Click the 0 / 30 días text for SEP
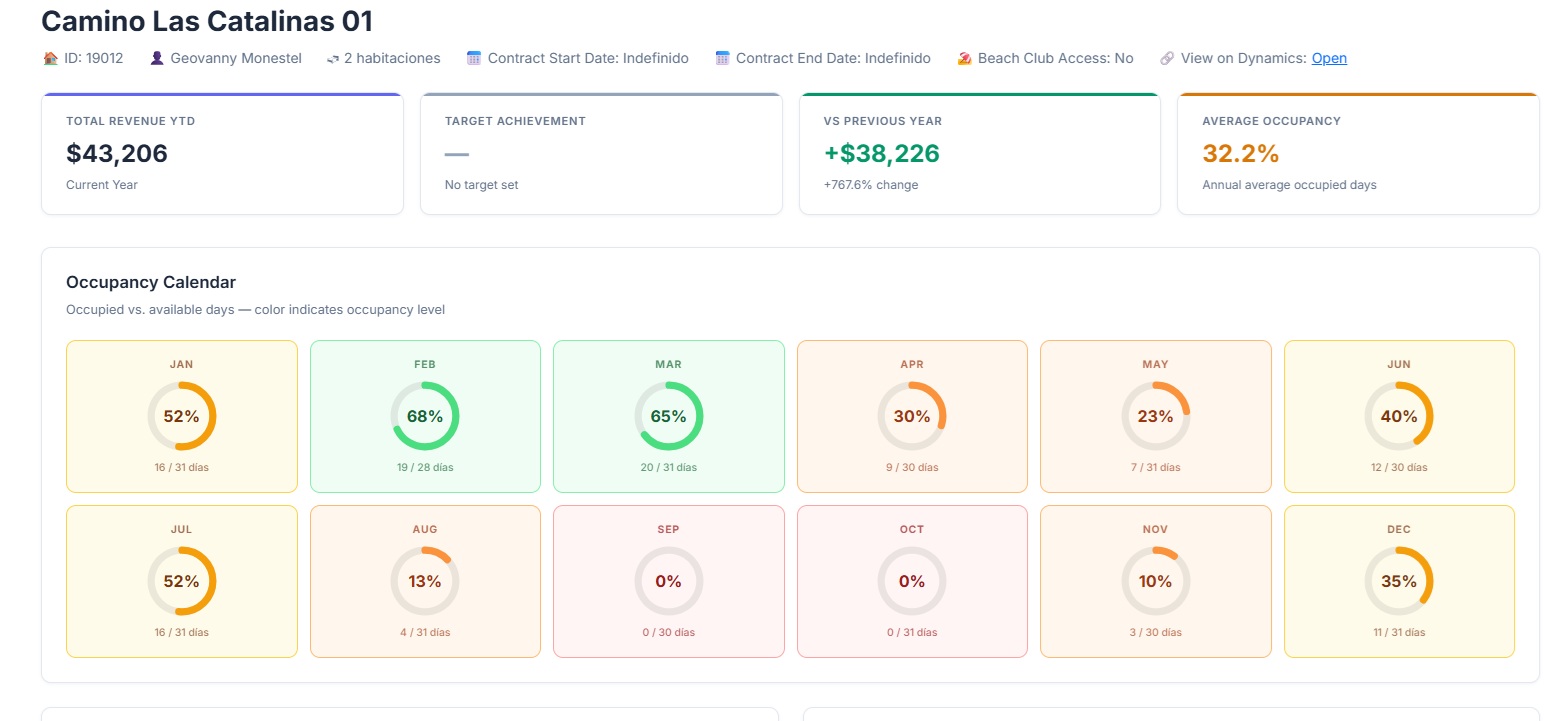1553x721 pixels. pyautogui.click(x=669, y=632)
